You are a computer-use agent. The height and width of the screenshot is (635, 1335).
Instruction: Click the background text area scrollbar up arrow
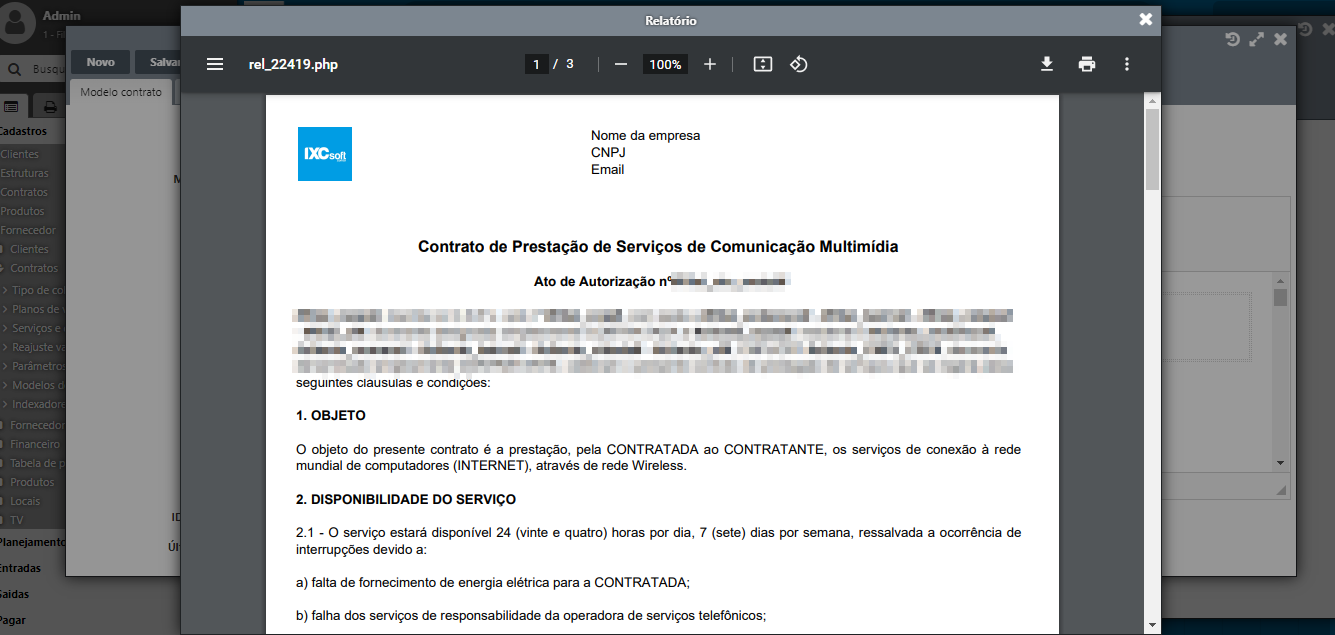point(1280,279)
